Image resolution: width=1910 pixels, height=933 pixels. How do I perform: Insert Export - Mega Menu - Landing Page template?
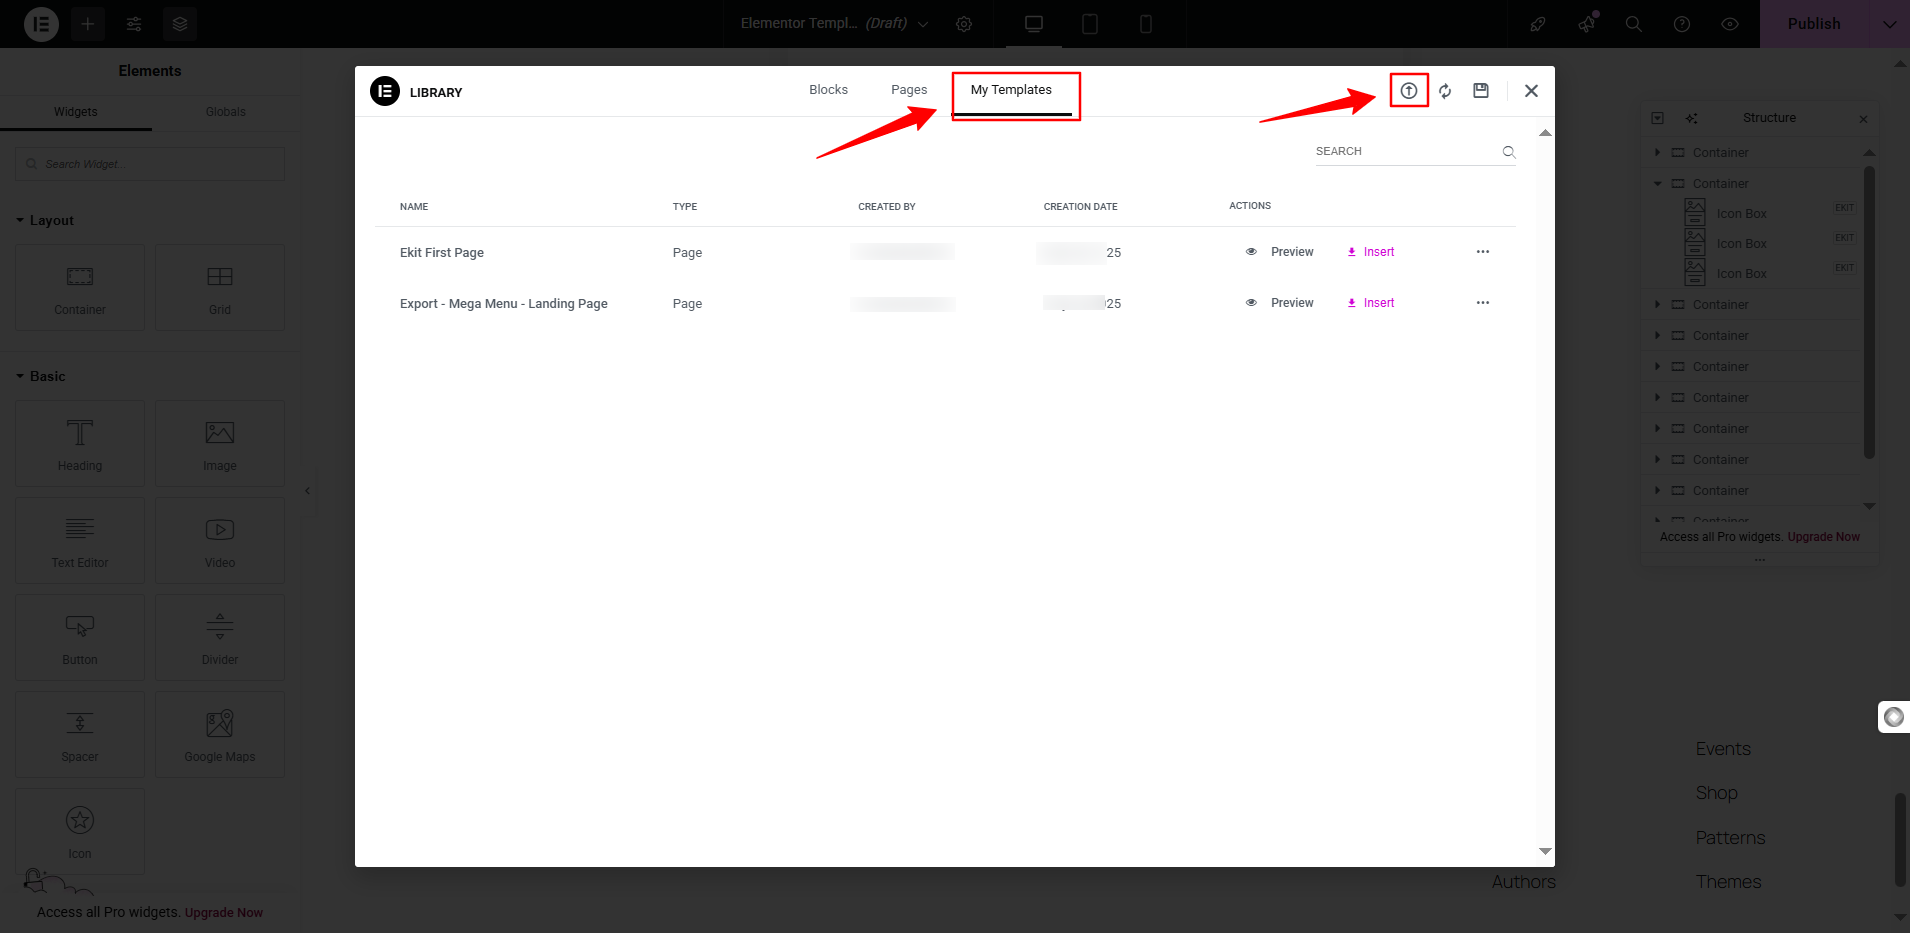[x=1371, y=303]
